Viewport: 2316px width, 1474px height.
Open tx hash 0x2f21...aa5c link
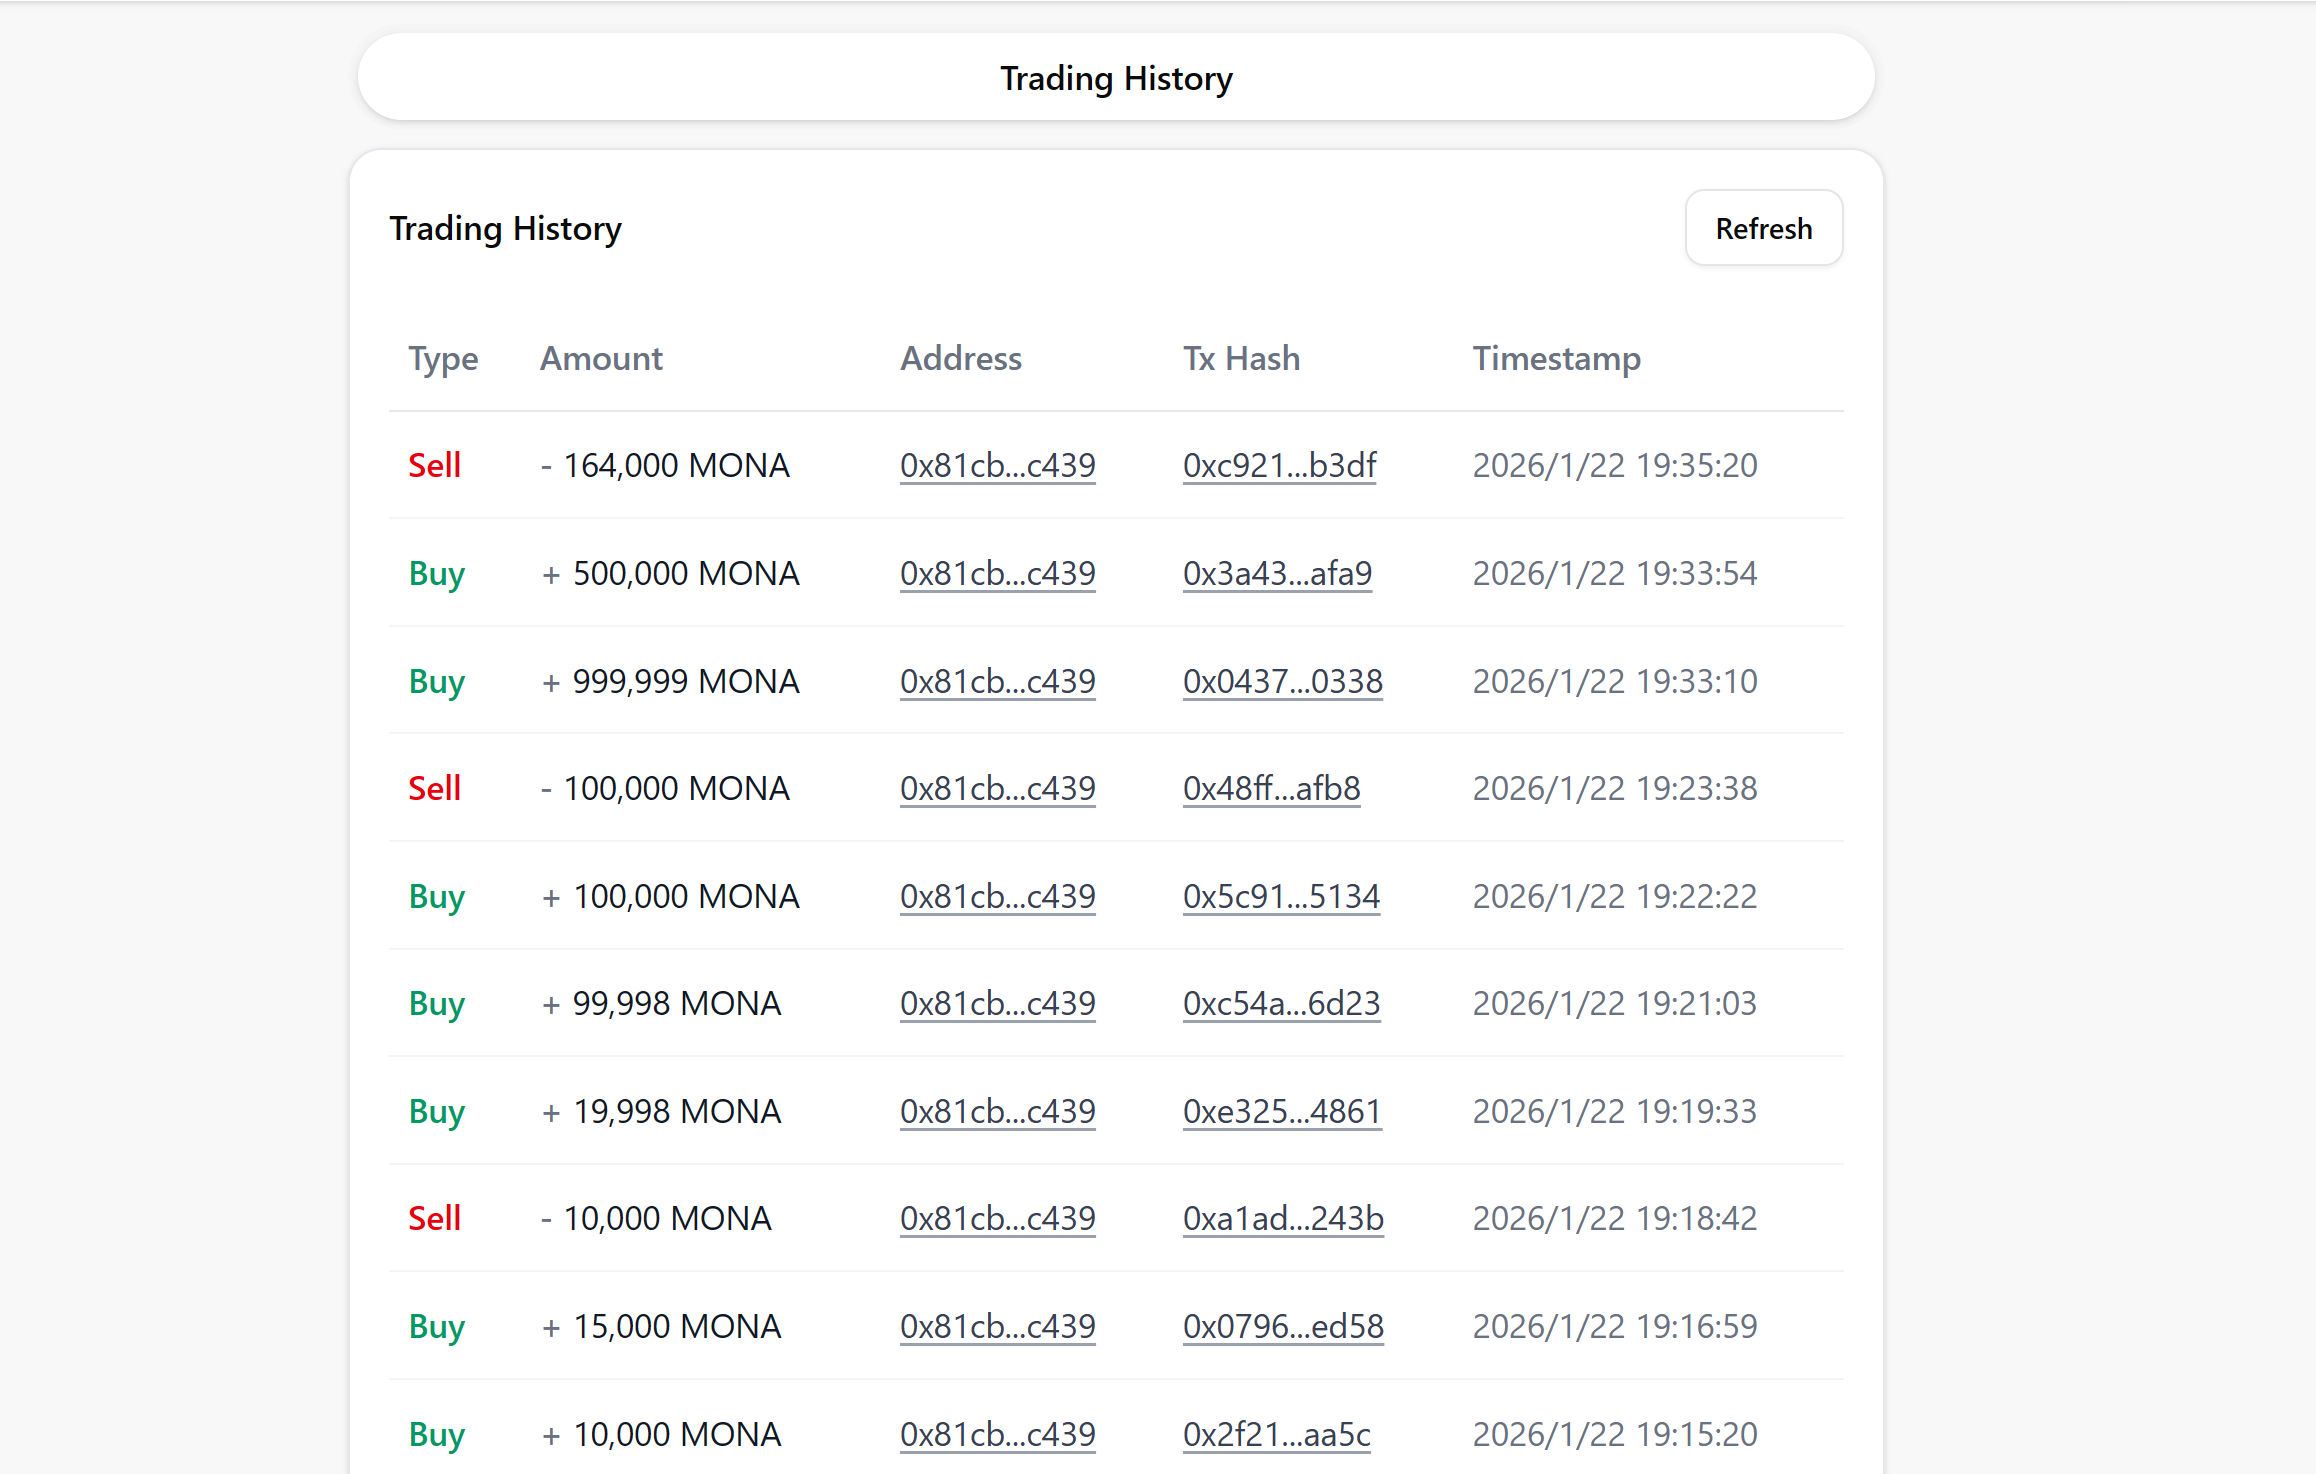(x=1276, y=1434)
